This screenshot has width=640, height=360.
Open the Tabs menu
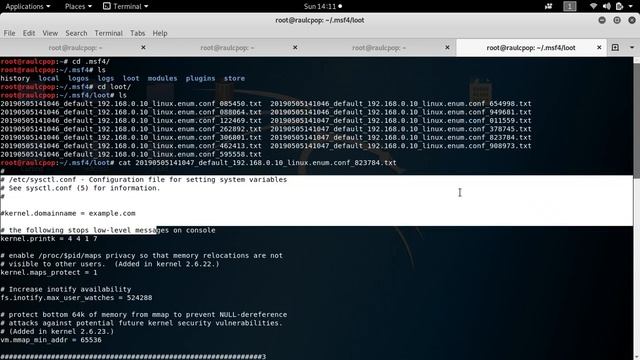coord(138,33)
